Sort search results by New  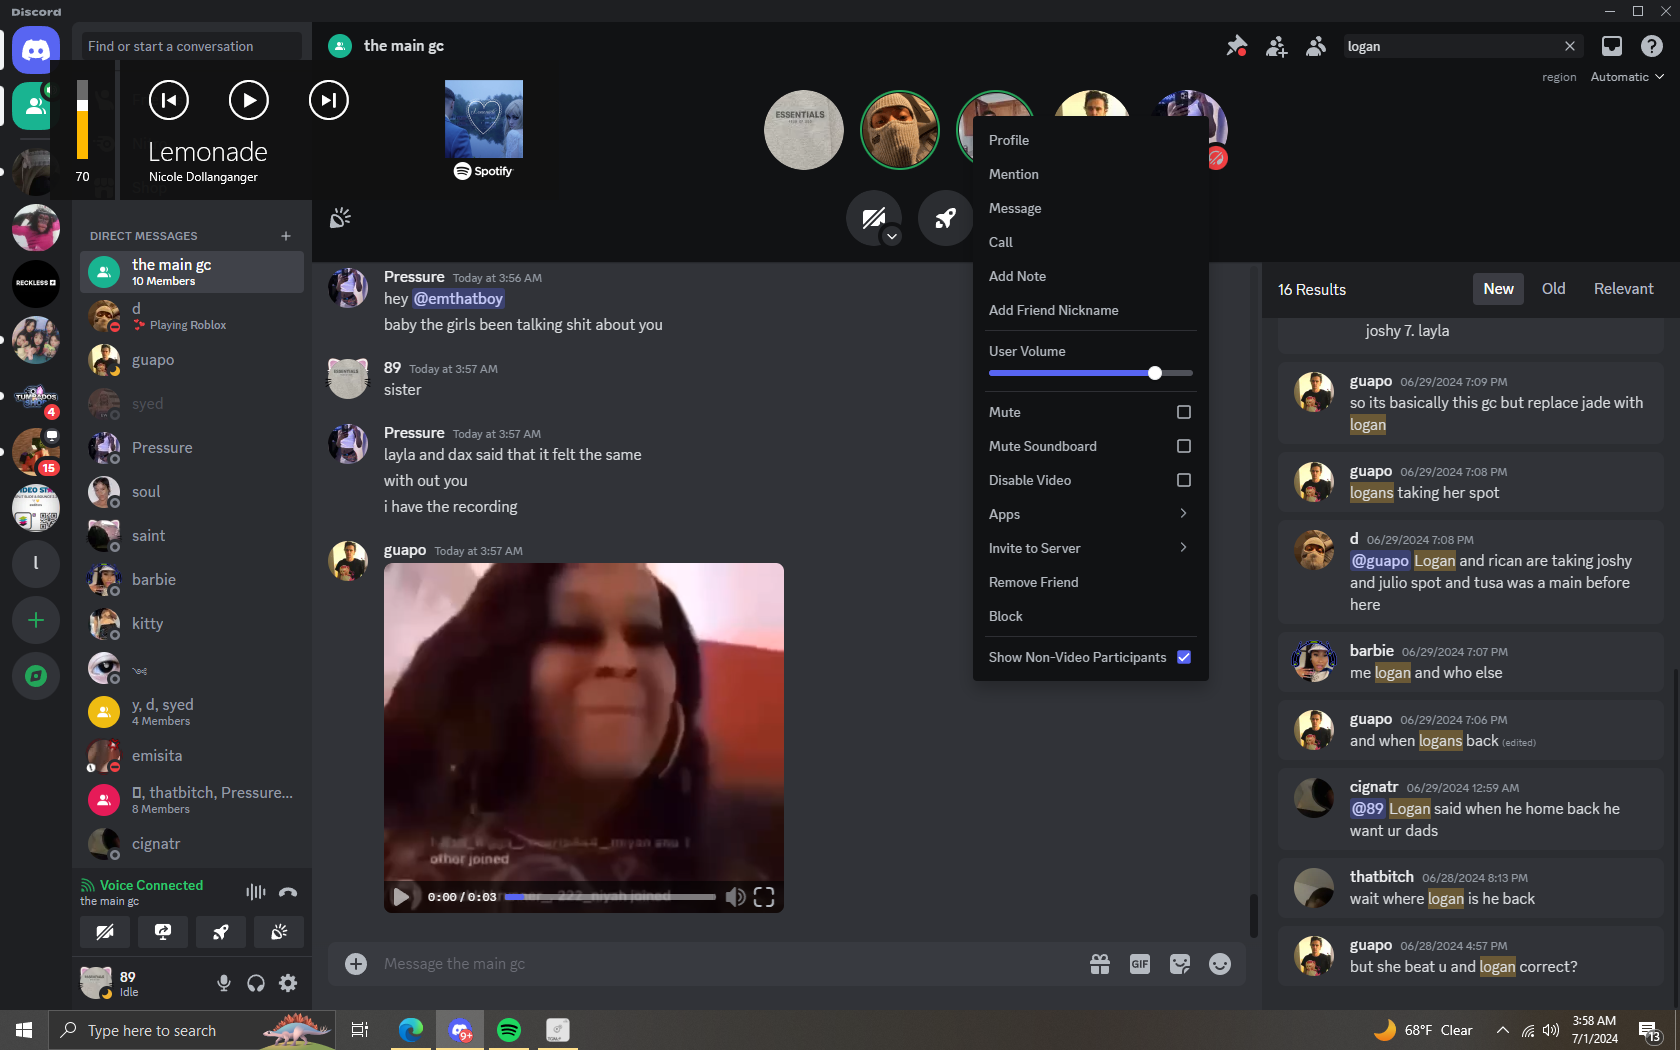1498,289
